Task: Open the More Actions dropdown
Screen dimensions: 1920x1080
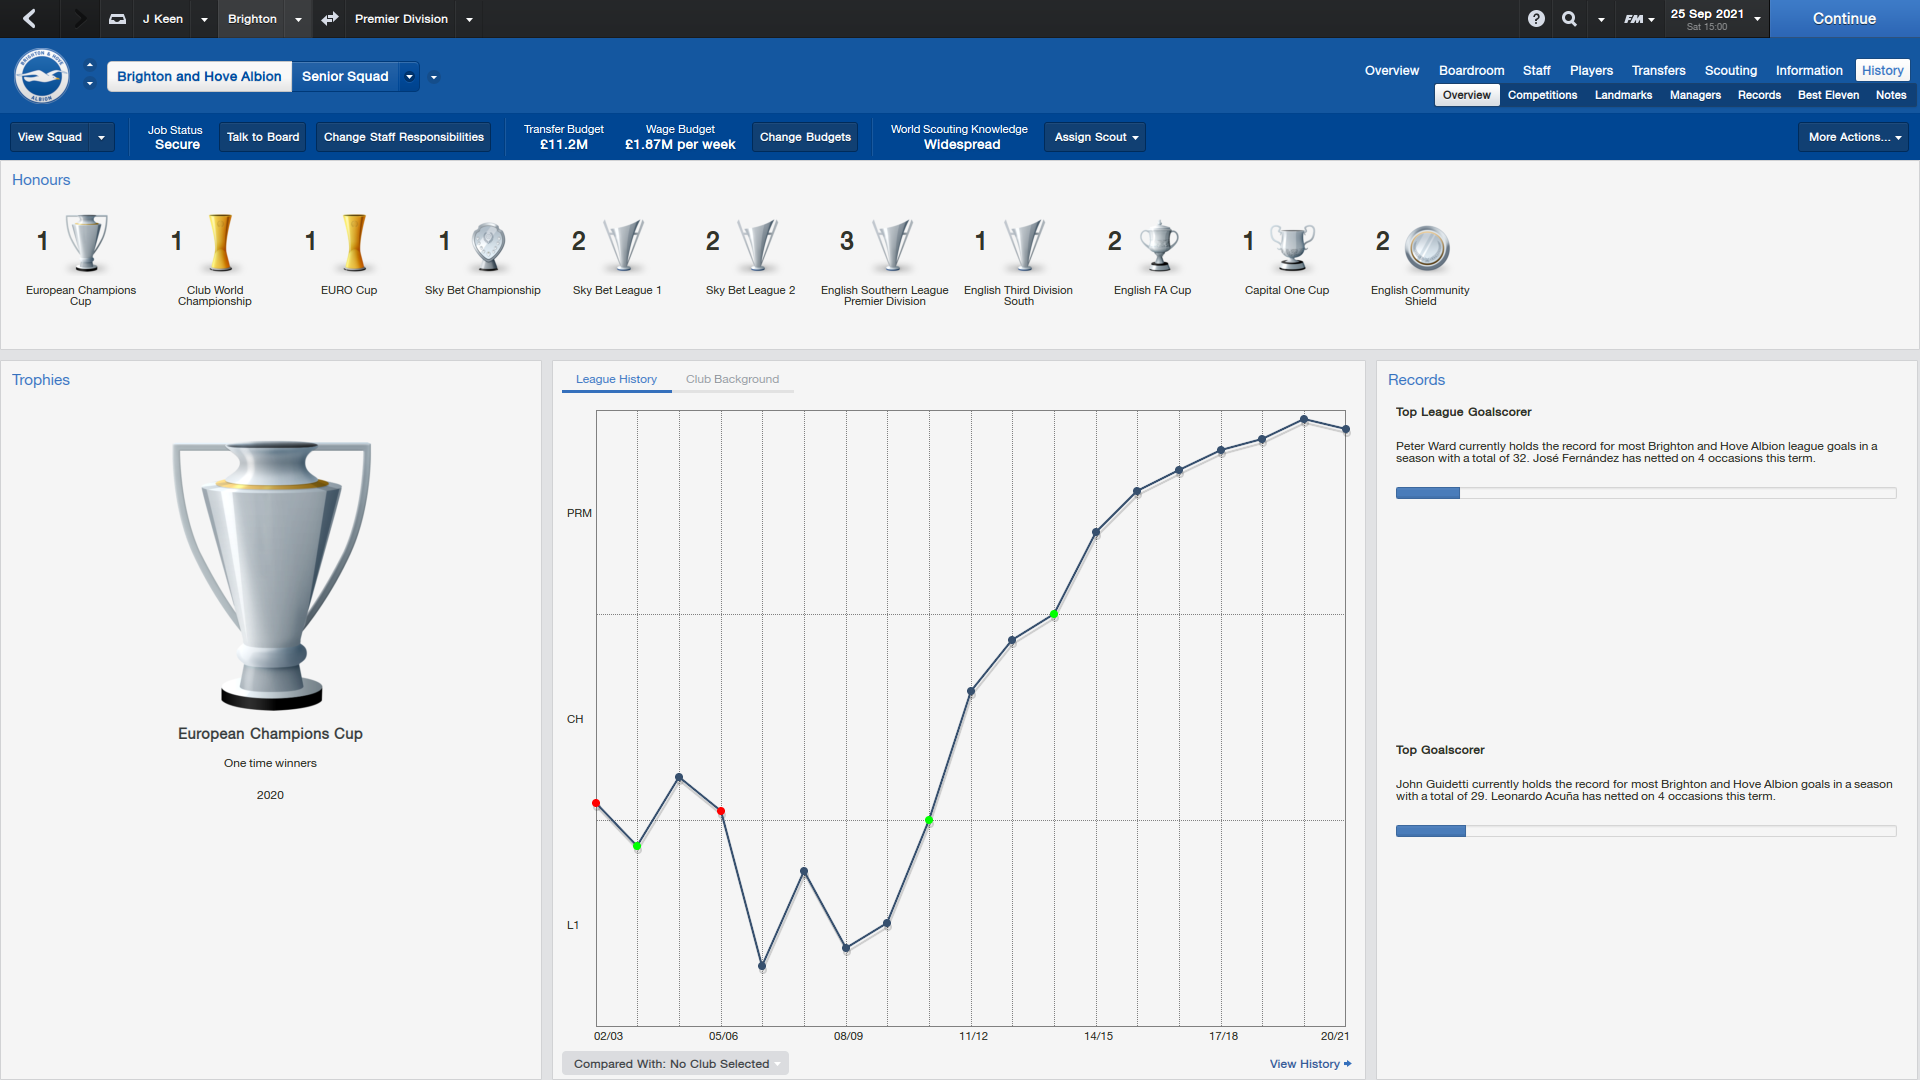Action: (x=1854, y=137)
